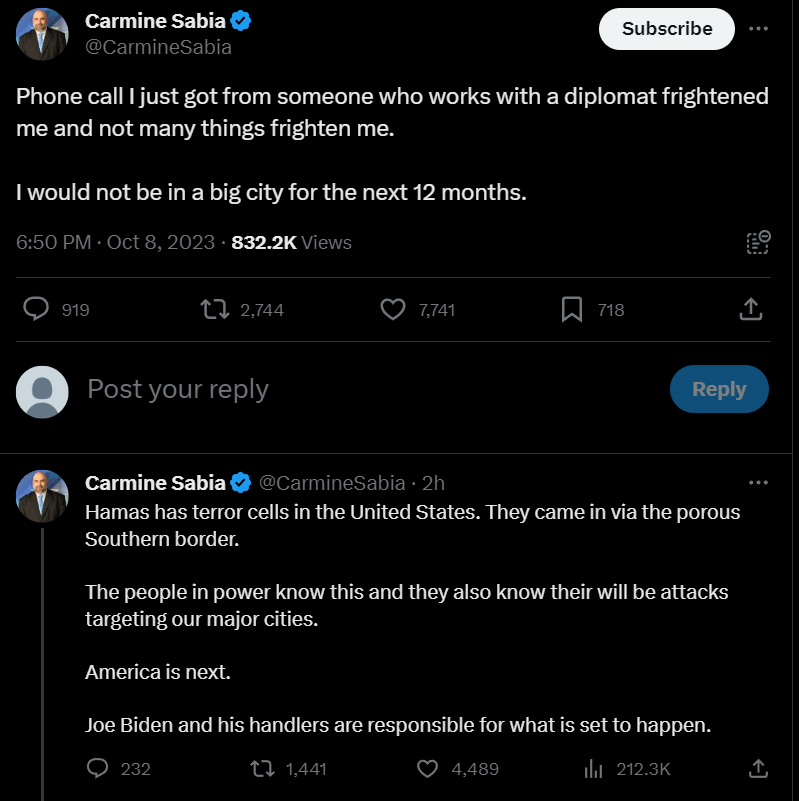This screenshot has width=799, height=801.
Task: Like the main post with 7,741 likes
Action: 393,309
